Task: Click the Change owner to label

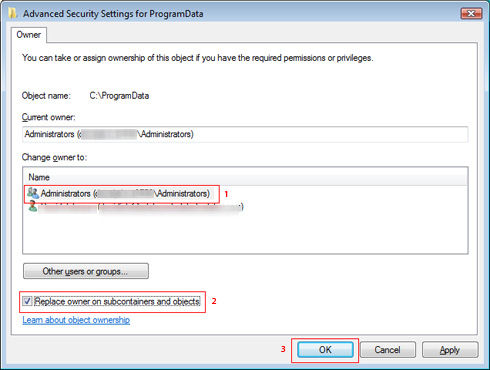Action: (x=54, y=157)
